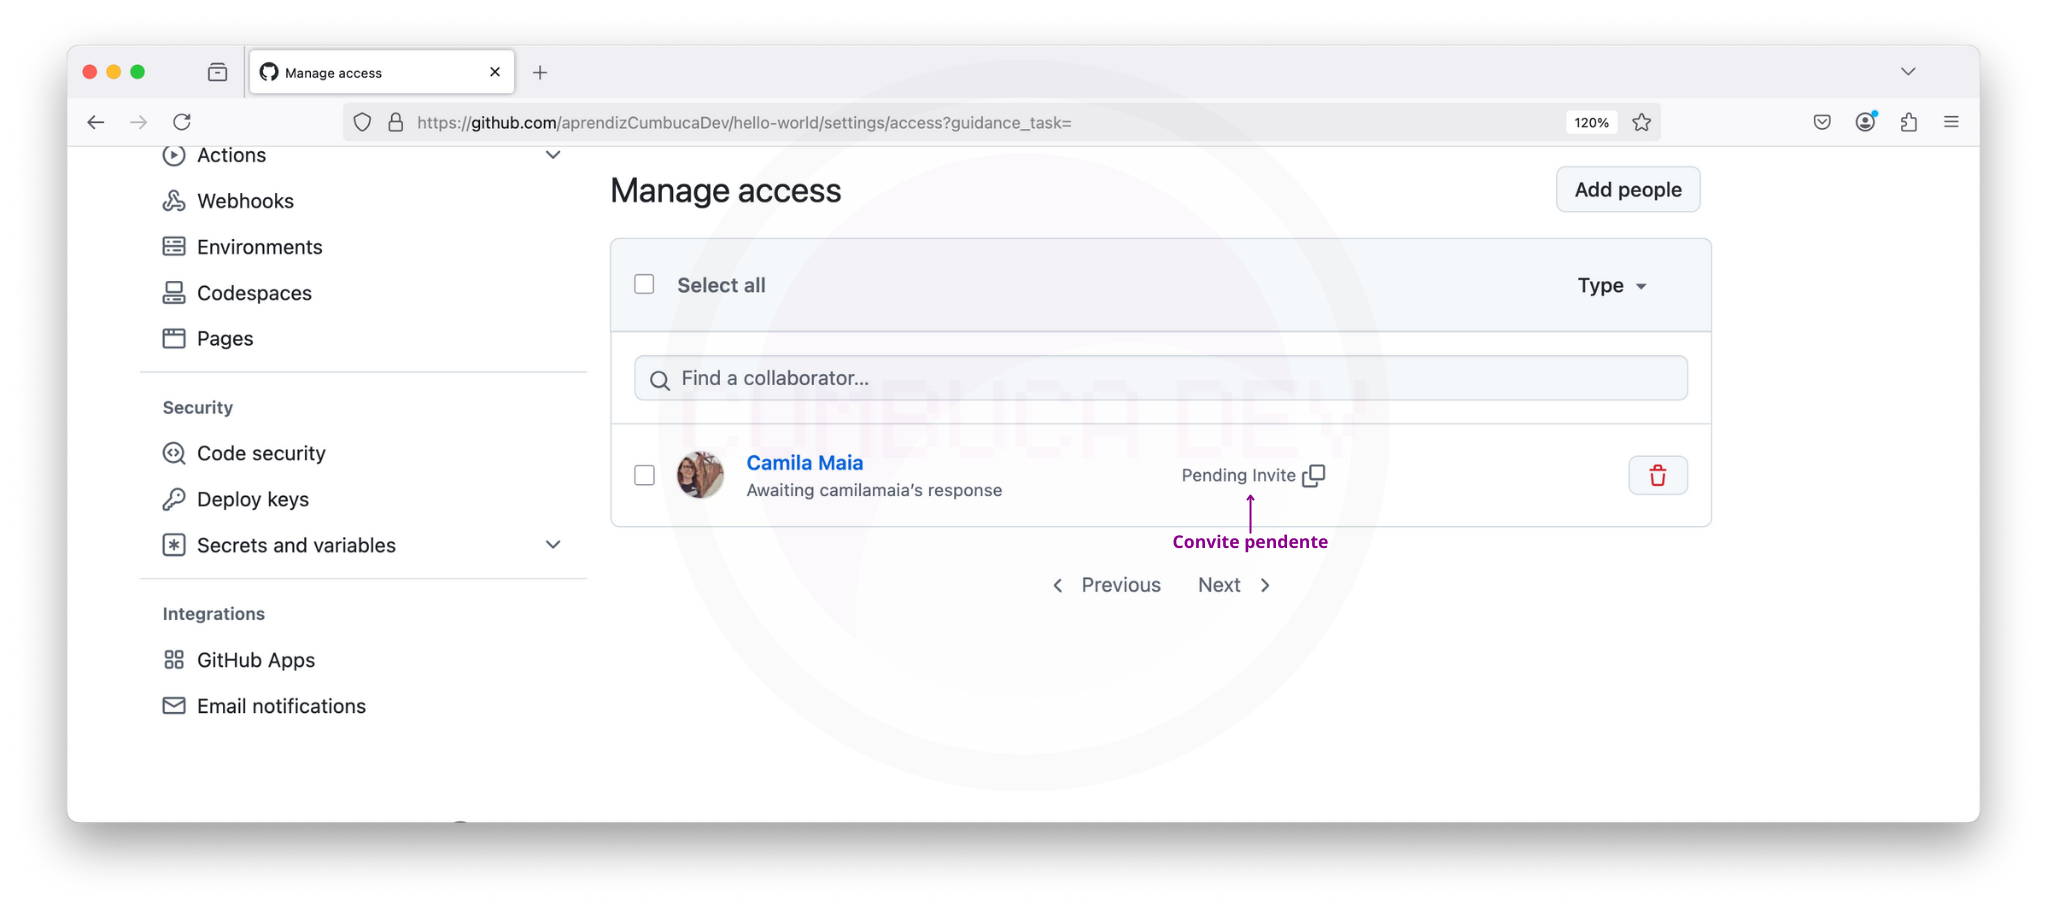
Task: Open the Firefox account profile icon
Action: [1865, 123]
